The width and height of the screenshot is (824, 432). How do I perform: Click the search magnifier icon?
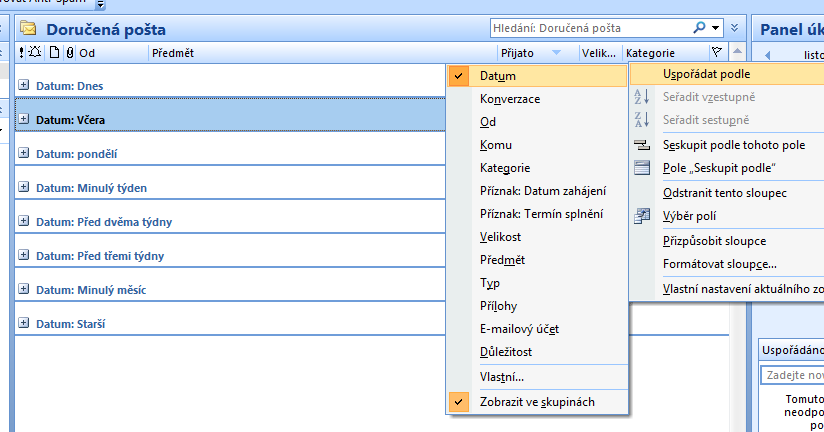pyautogui.click(x=701, y=28)
